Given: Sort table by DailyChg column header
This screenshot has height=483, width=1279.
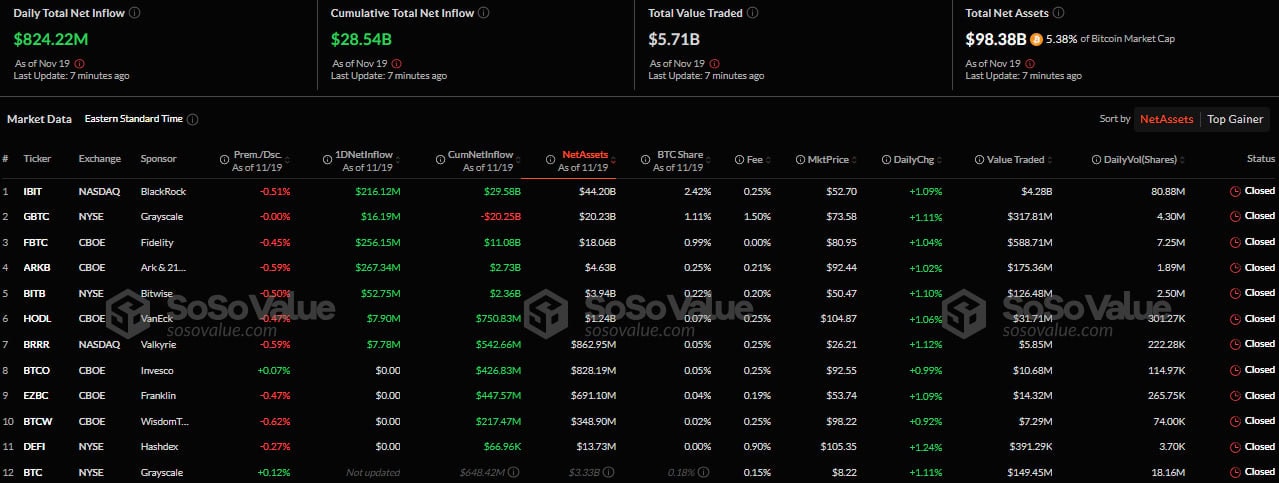Looking at the screenshot, I should click(x=914, y=159).
